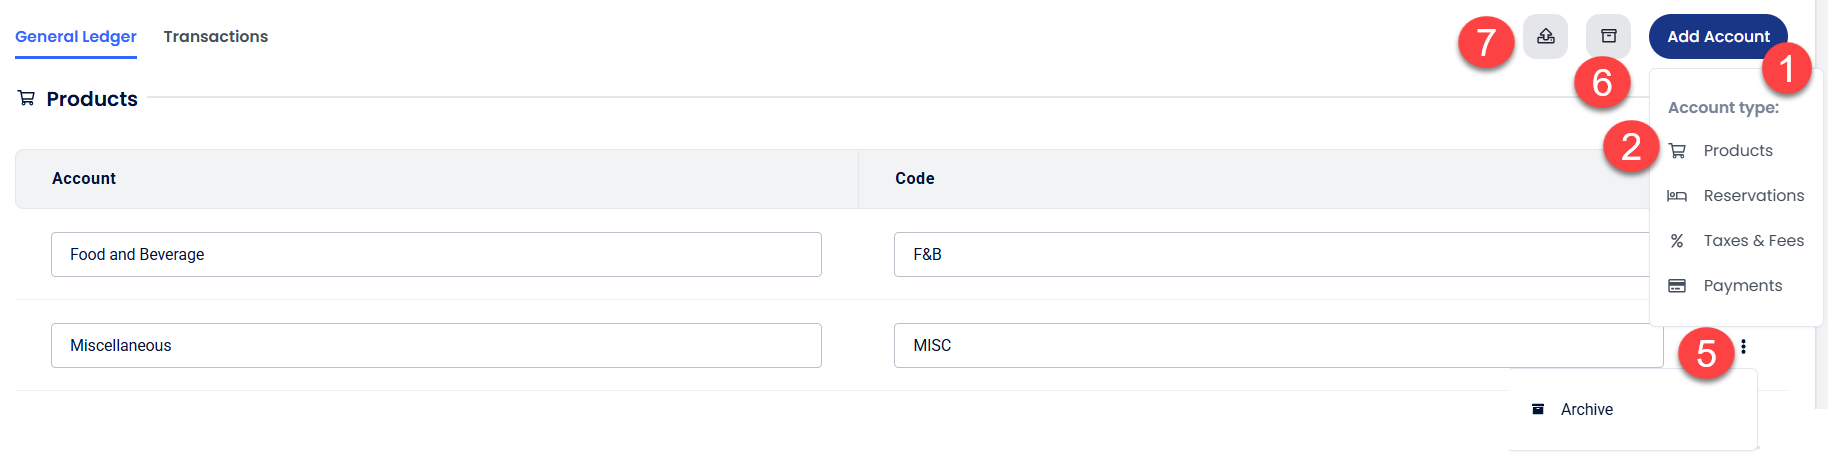Click the export ledger icon button
Viewport: 1828px width, 455px height.
(1545, 37)
